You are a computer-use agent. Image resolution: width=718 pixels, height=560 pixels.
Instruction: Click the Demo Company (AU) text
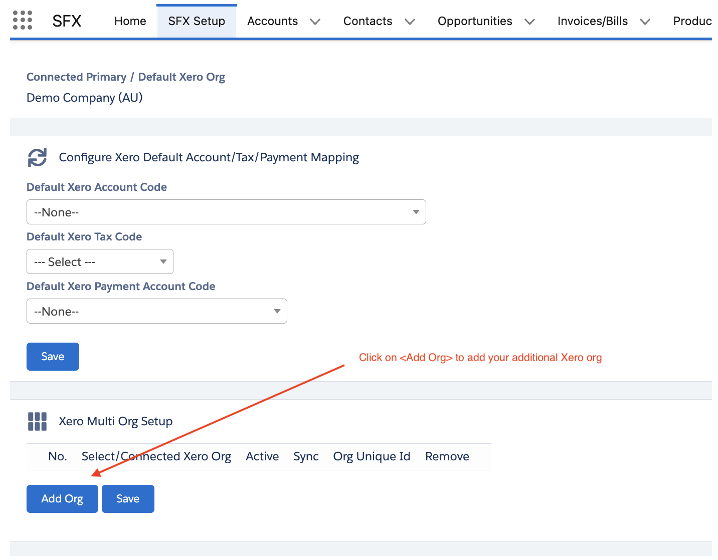[x=85, y=98]
